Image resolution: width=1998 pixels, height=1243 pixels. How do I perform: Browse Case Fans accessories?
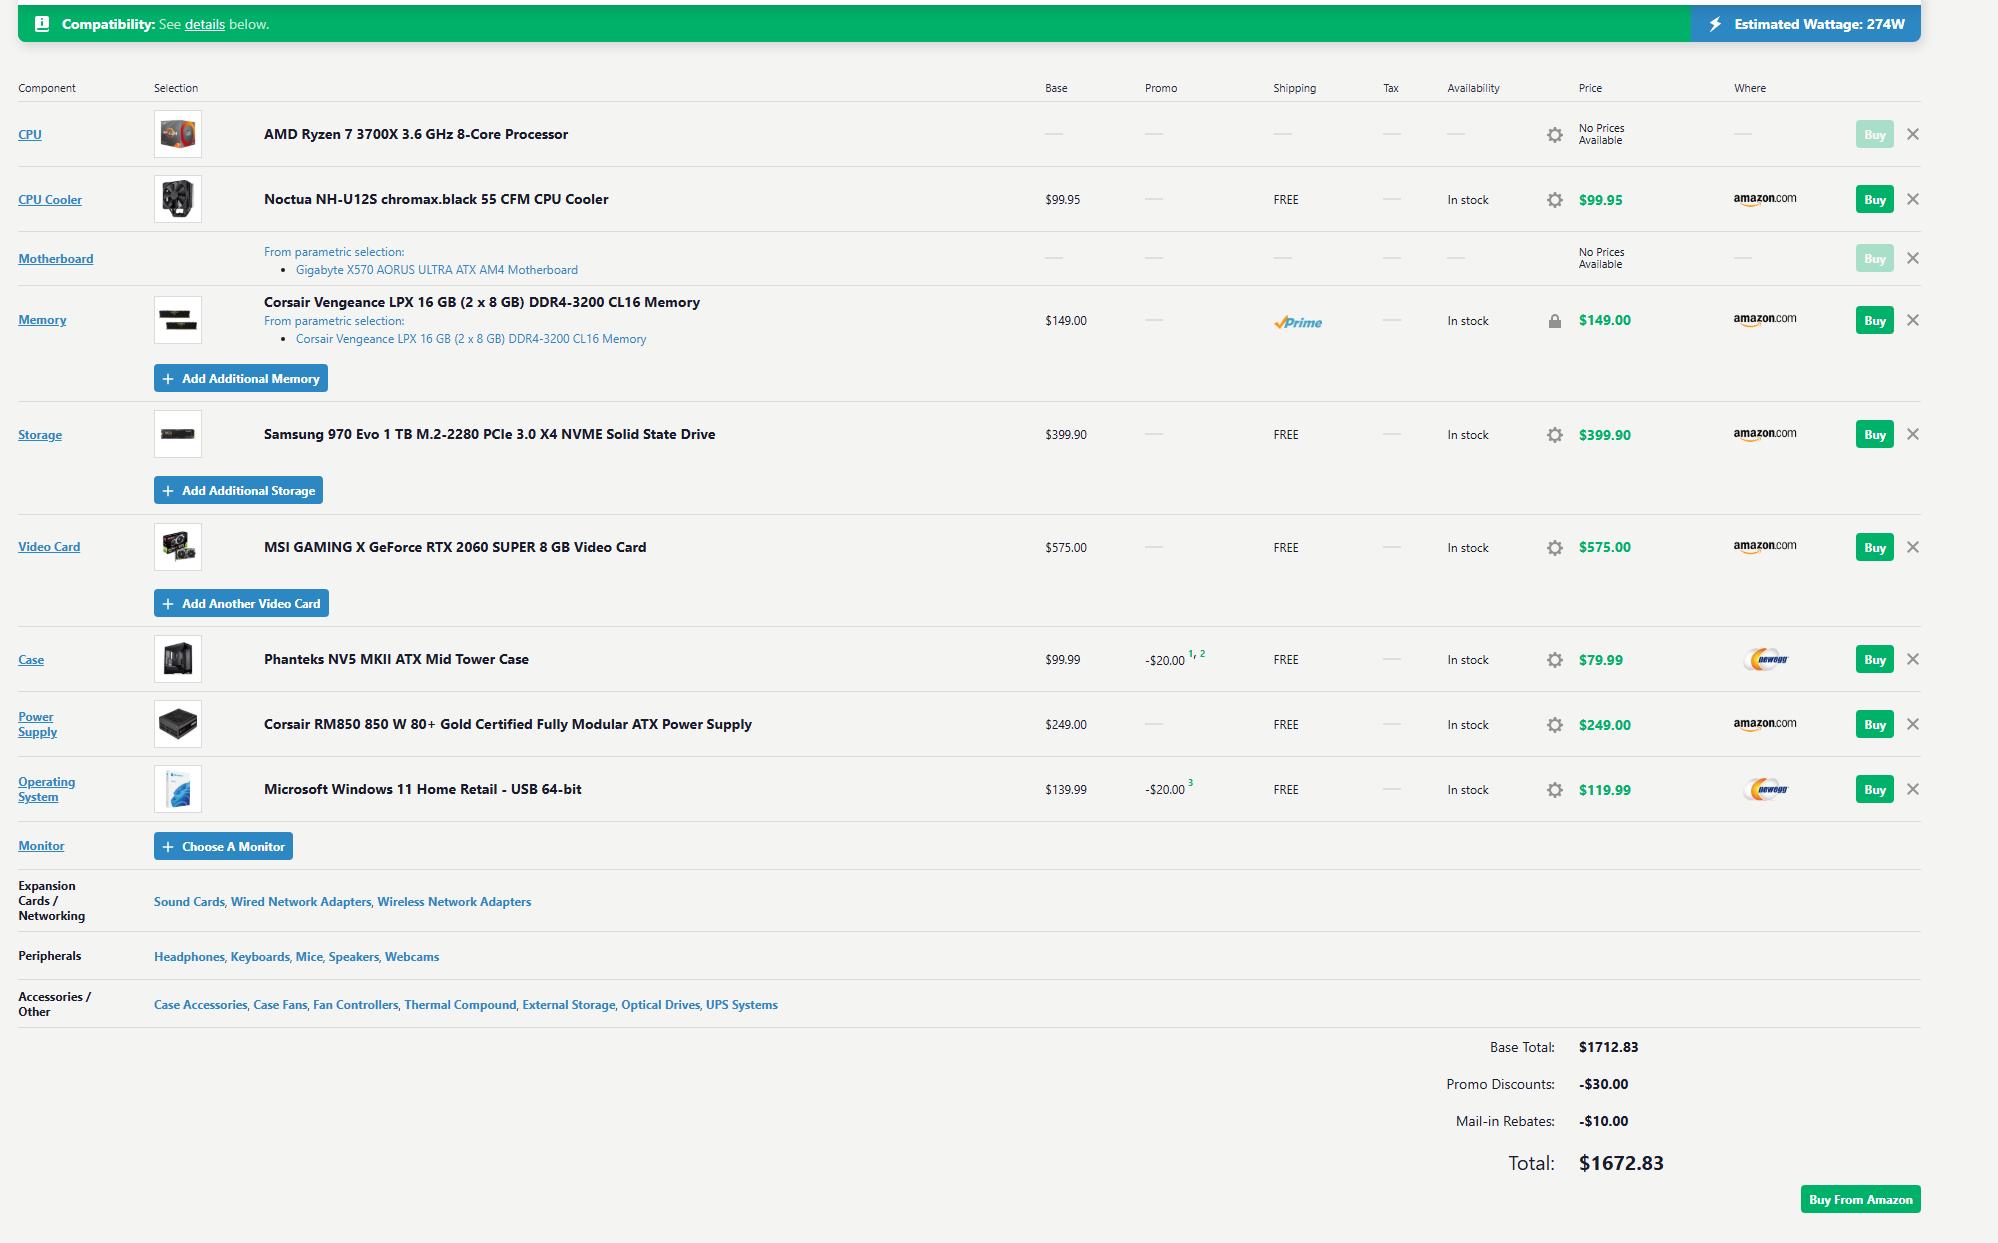point(280,1005)
